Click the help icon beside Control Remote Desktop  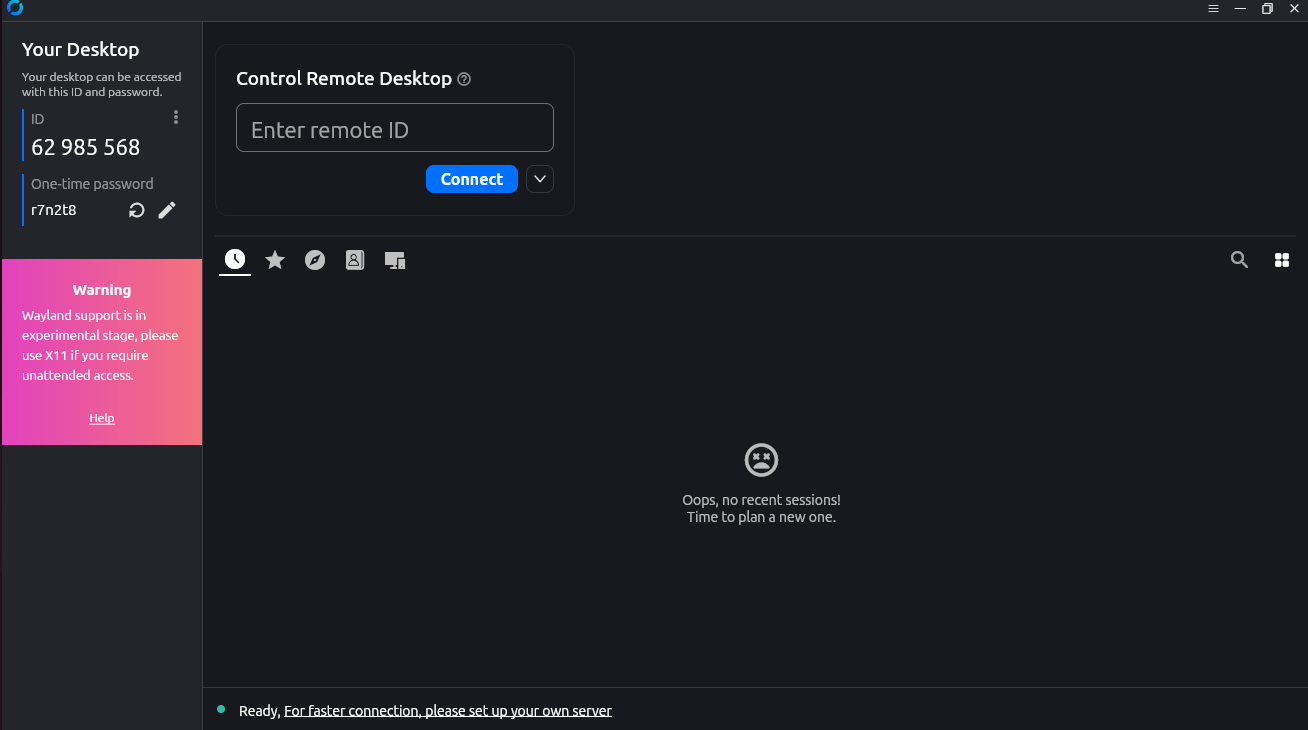[464, 79]
